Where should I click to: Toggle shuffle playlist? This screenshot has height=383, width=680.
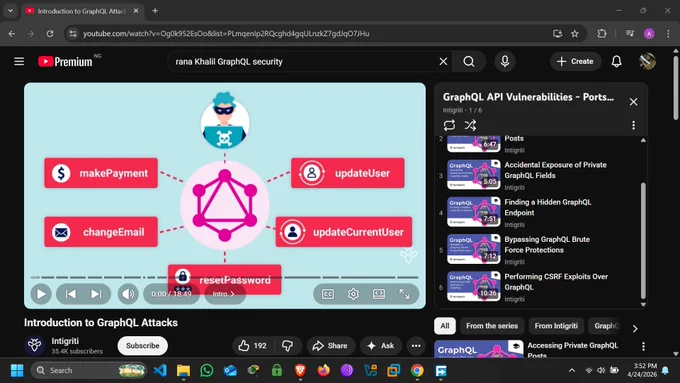click(x=470, y=125)
